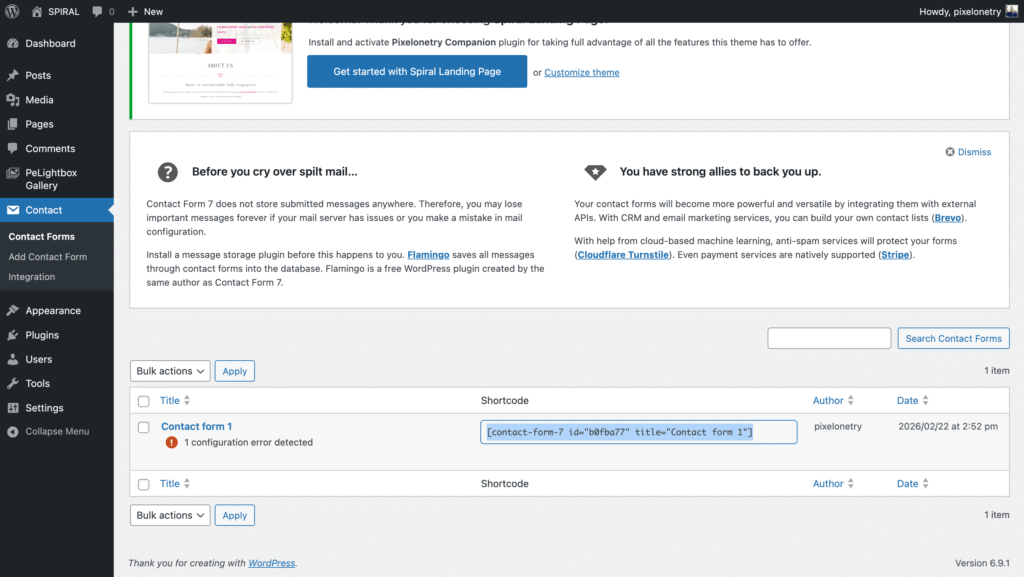Click the red configuration error icon
The image size is (1024, 577).
click(x=172, y=442)
